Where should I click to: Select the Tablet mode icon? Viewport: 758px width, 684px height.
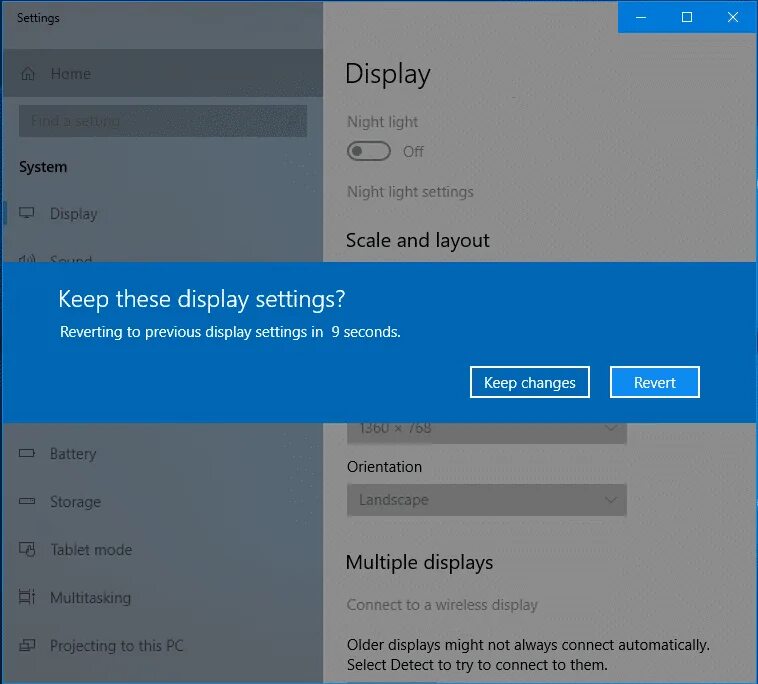tap(27, 549)
